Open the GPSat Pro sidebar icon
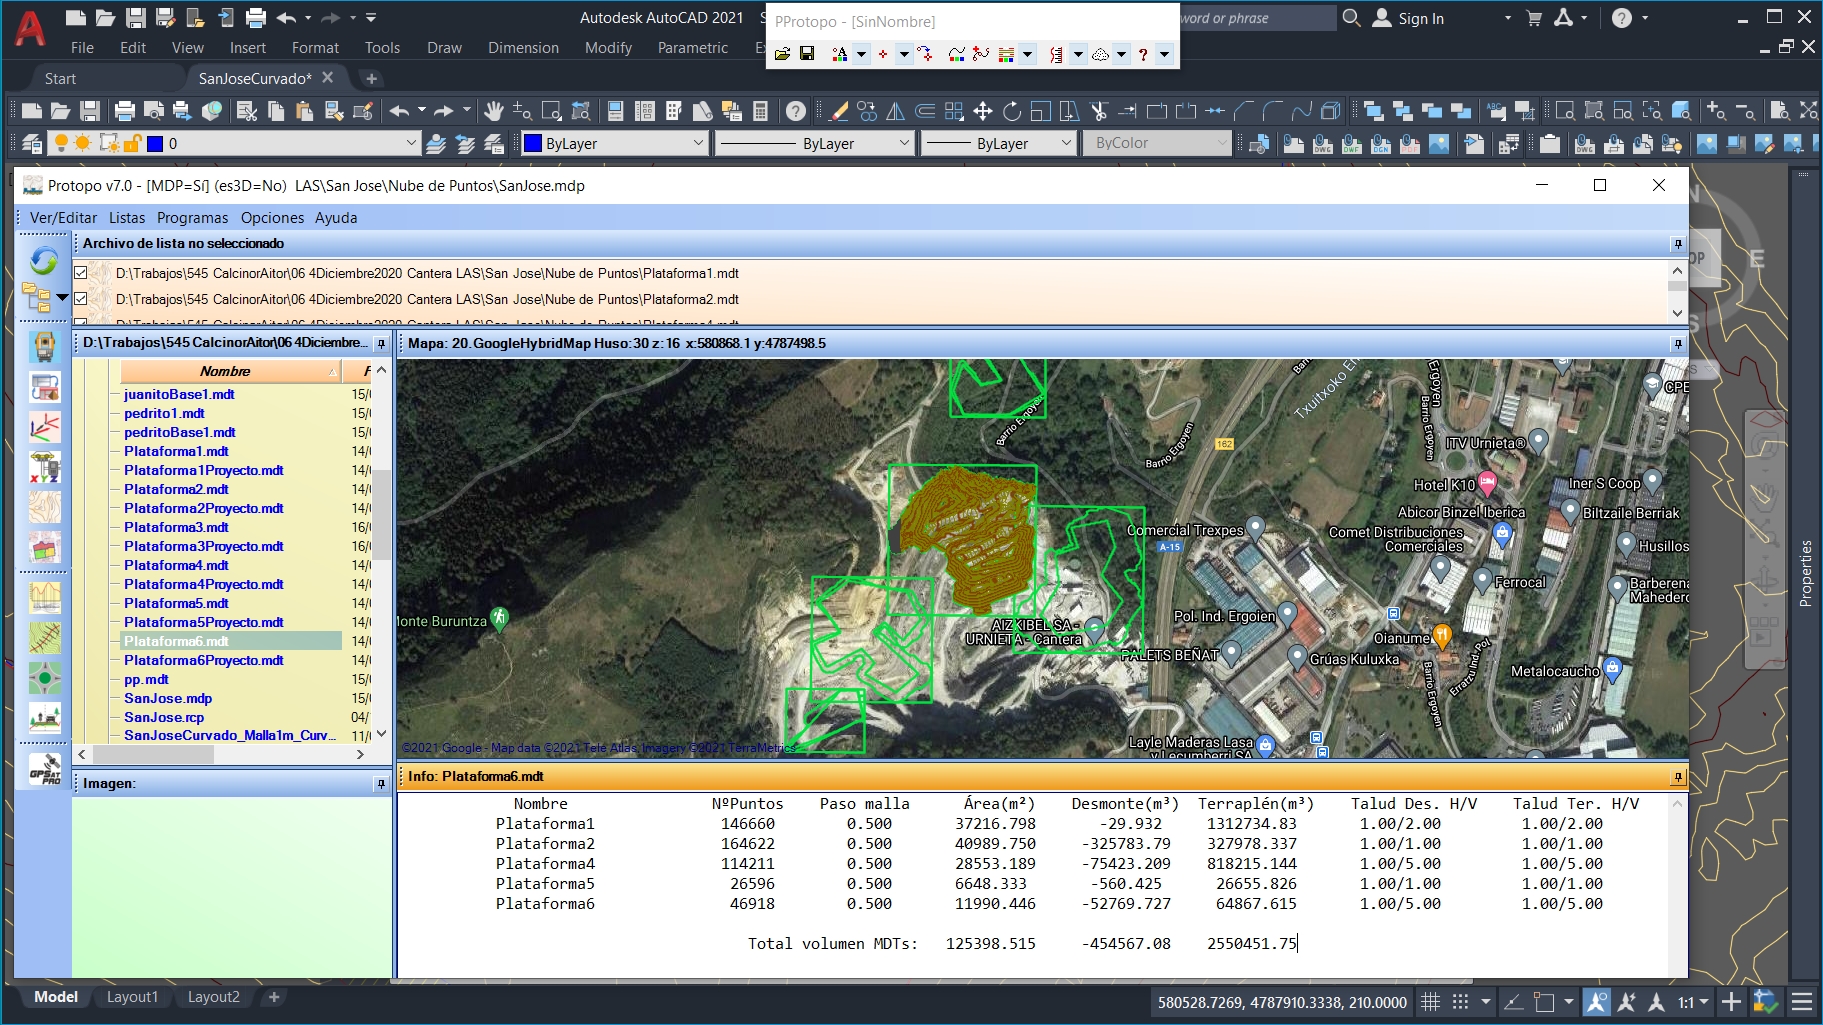 pyautogui.click(x=44, y=769)
